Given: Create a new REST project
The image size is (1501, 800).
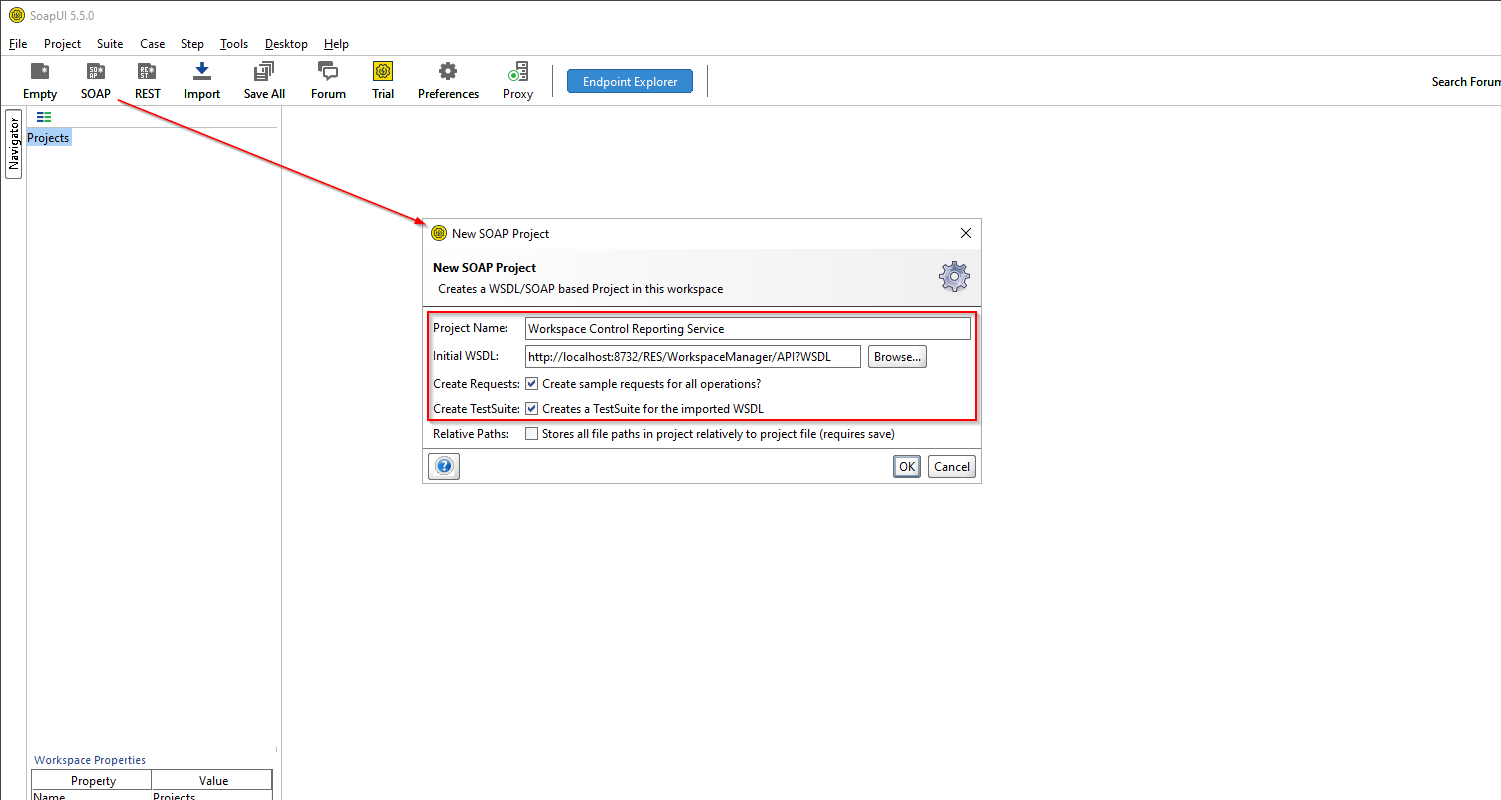Looking at the screenshot, I should [147, 80].
